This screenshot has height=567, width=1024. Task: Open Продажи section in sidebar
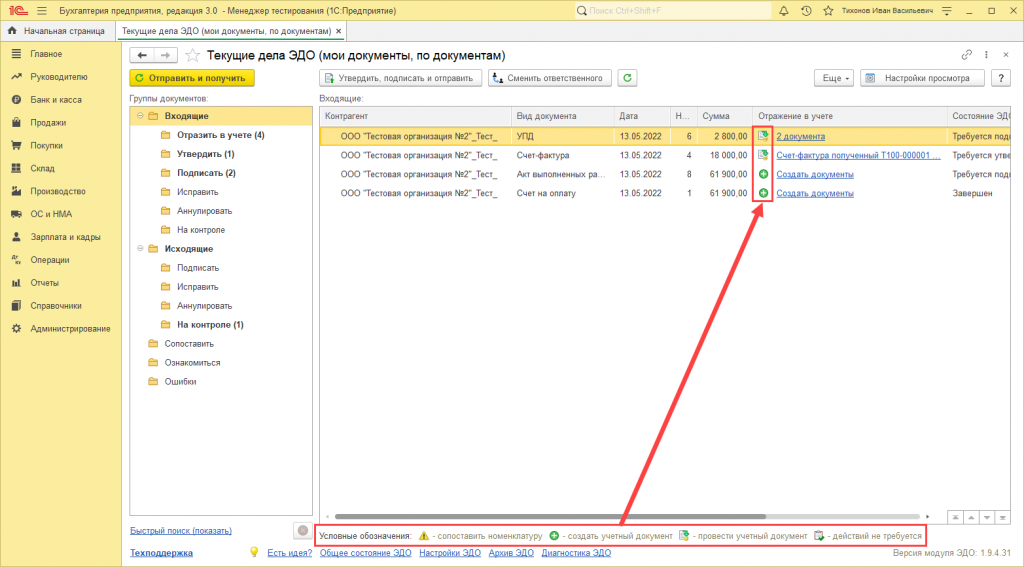(x=48, y=122)
